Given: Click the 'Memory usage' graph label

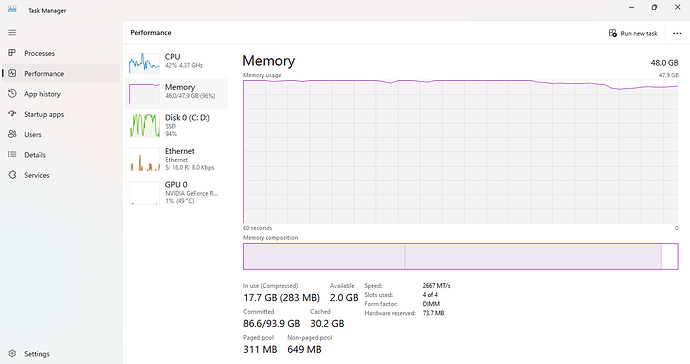Looking at the screenshot, I should [262, 75].
